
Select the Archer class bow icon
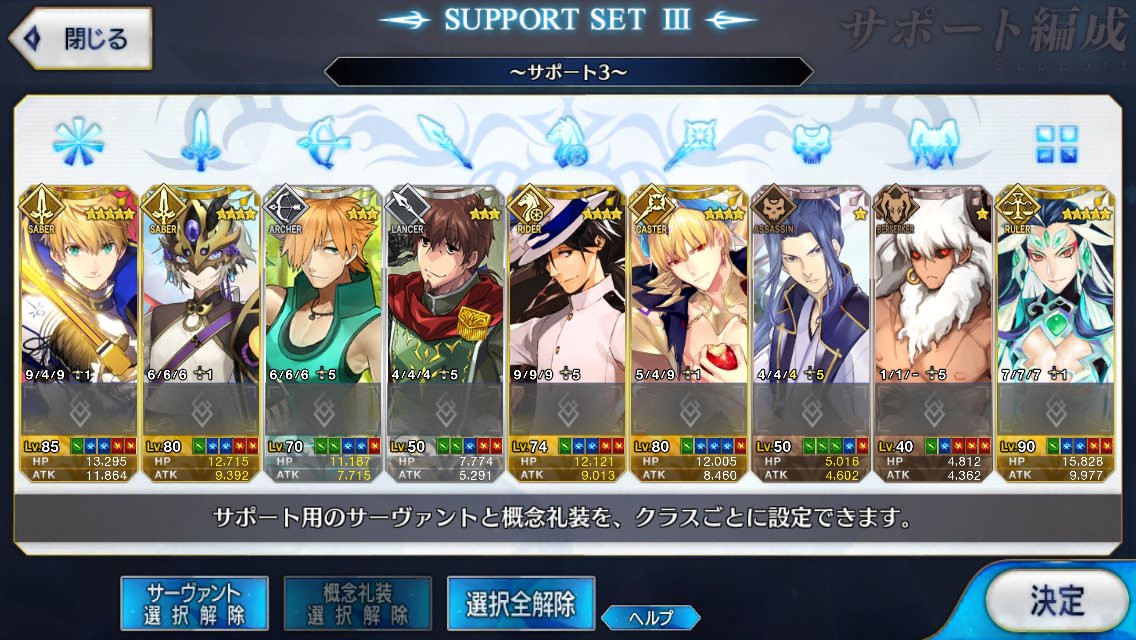pyautogui.click(x=324, y=141)
